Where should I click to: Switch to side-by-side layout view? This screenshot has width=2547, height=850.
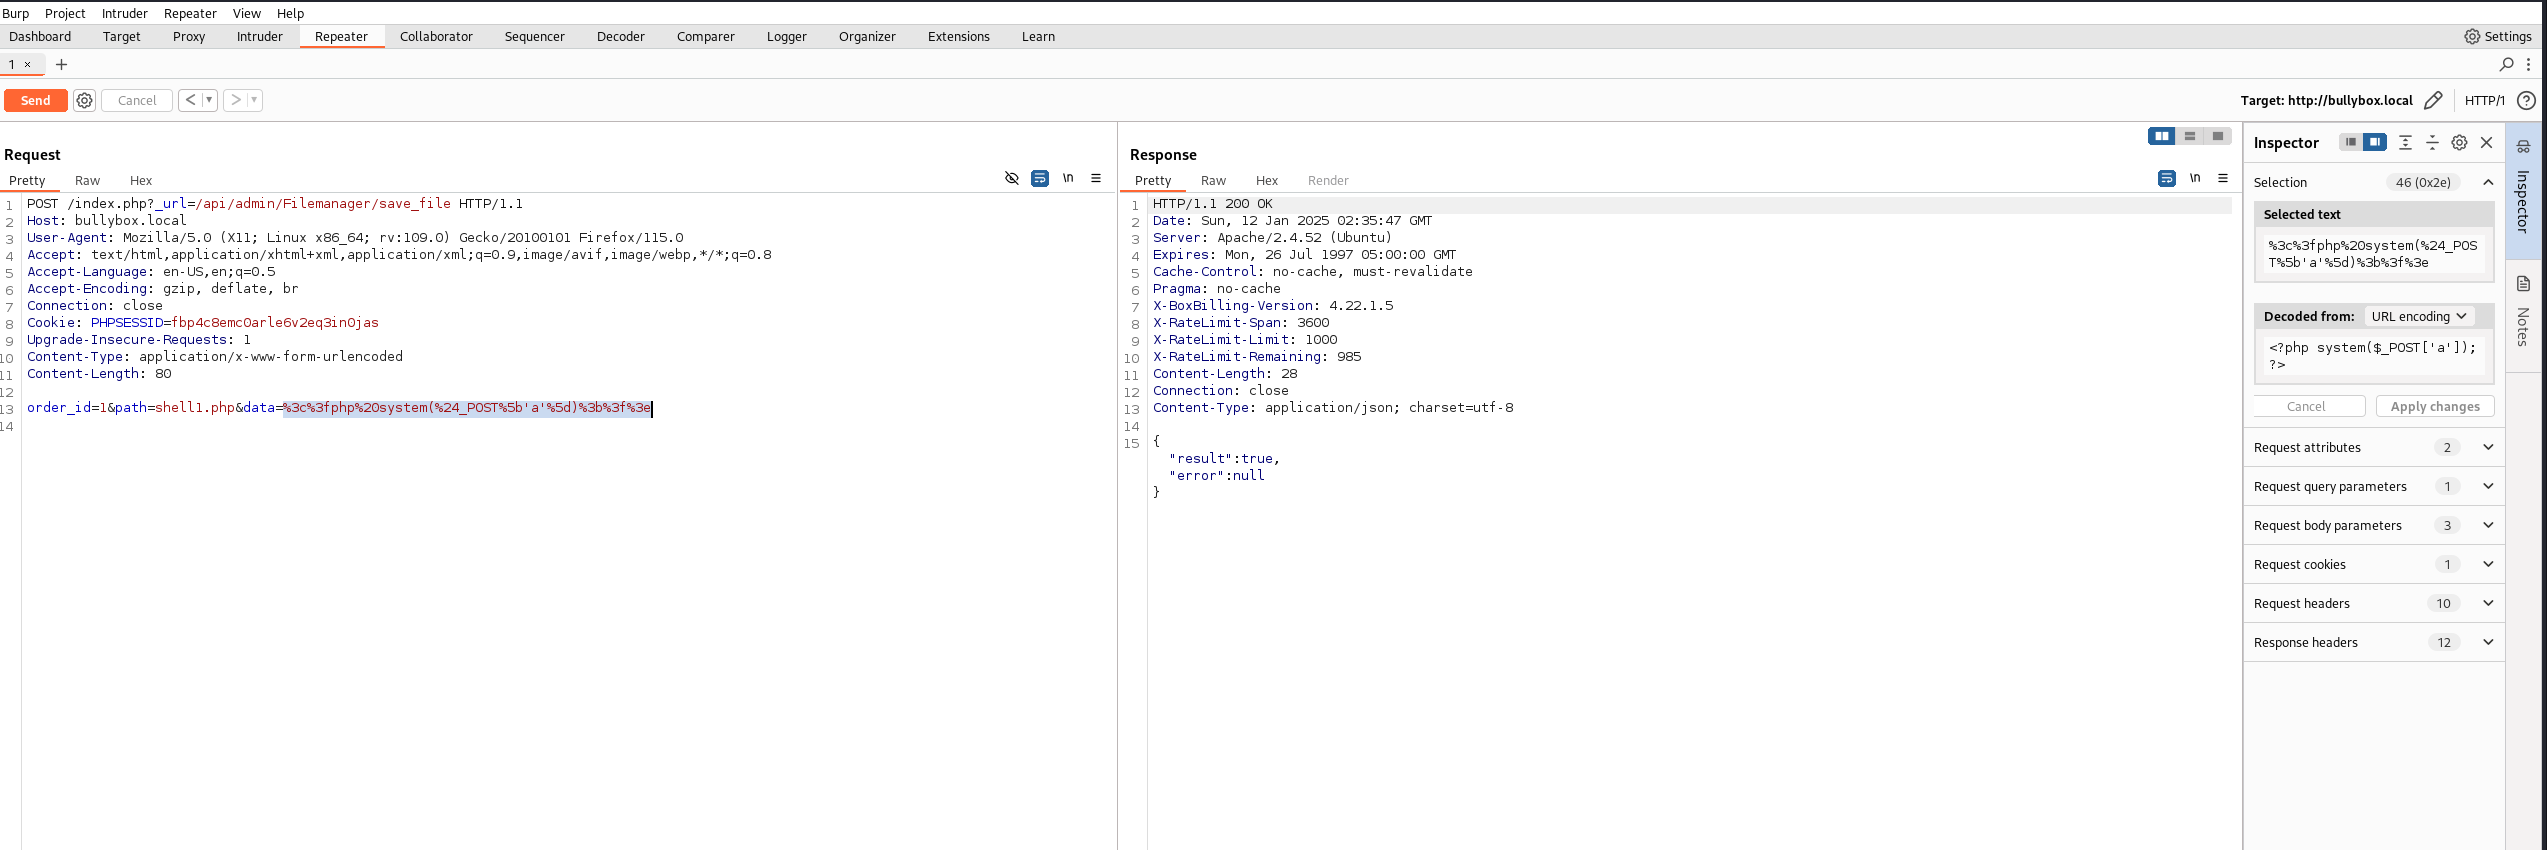[x=2162, y=136]
